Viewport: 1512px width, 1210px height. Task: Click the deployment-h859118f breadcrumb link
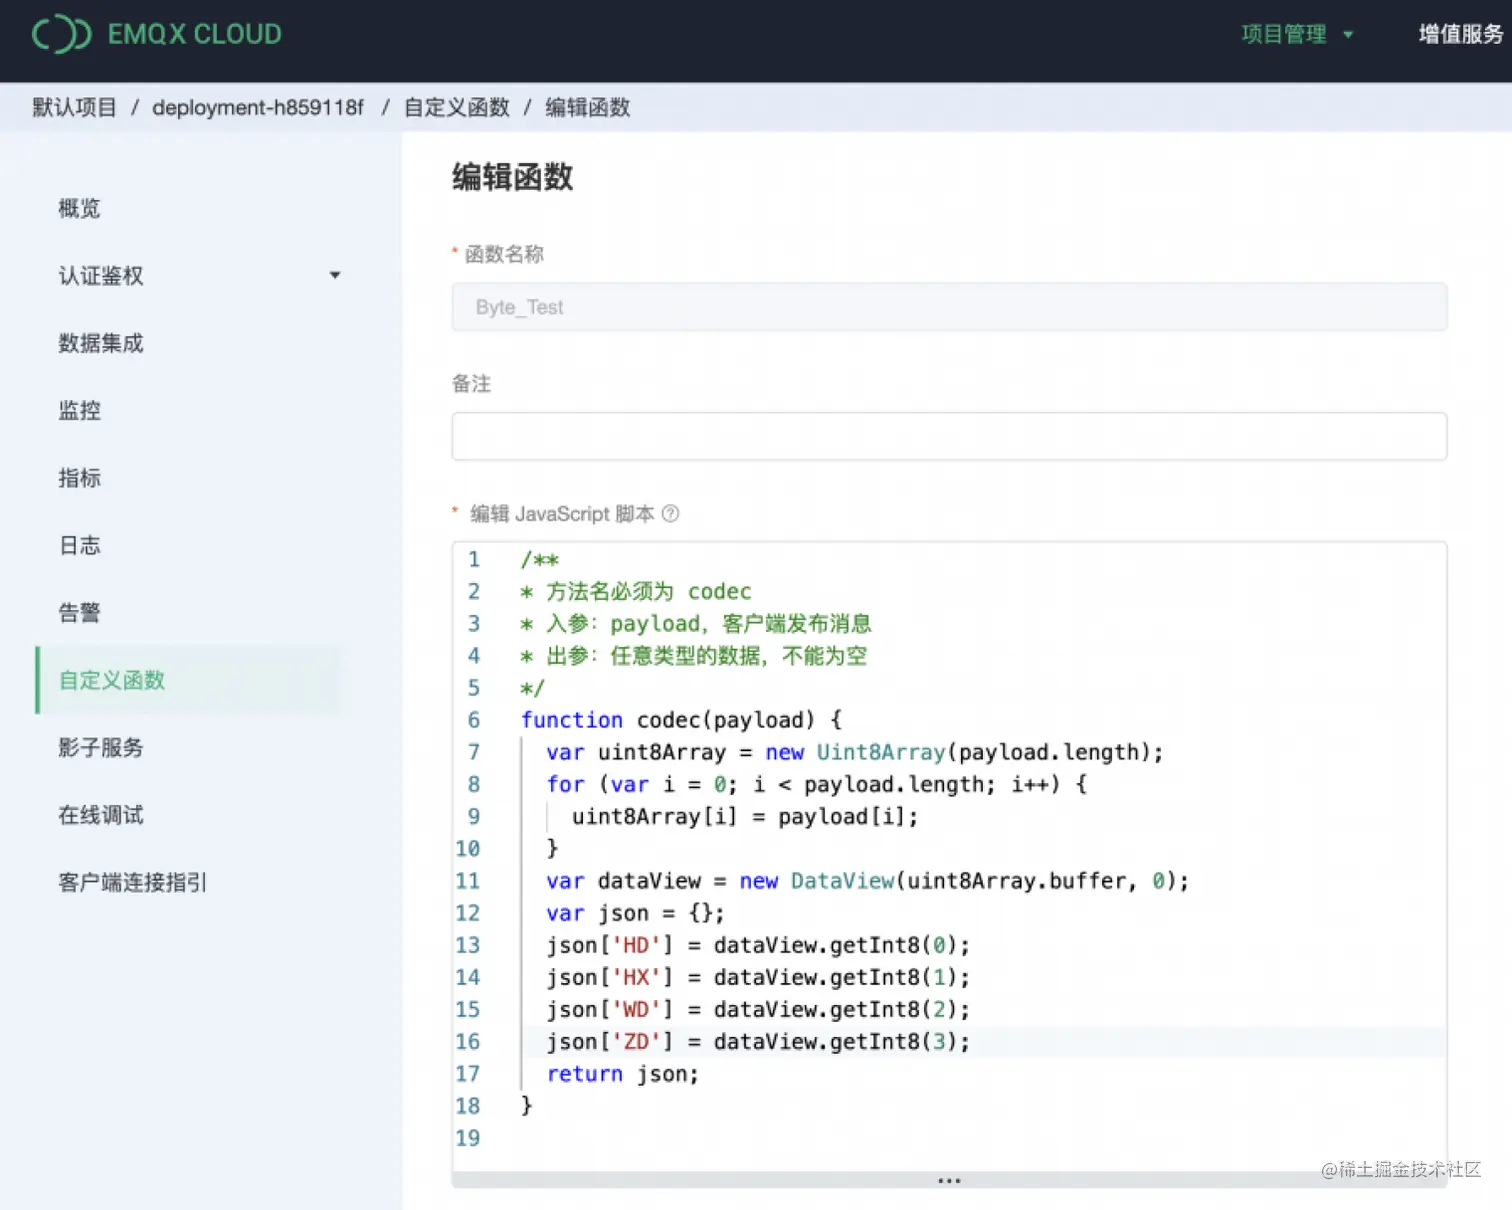[257, 107]
